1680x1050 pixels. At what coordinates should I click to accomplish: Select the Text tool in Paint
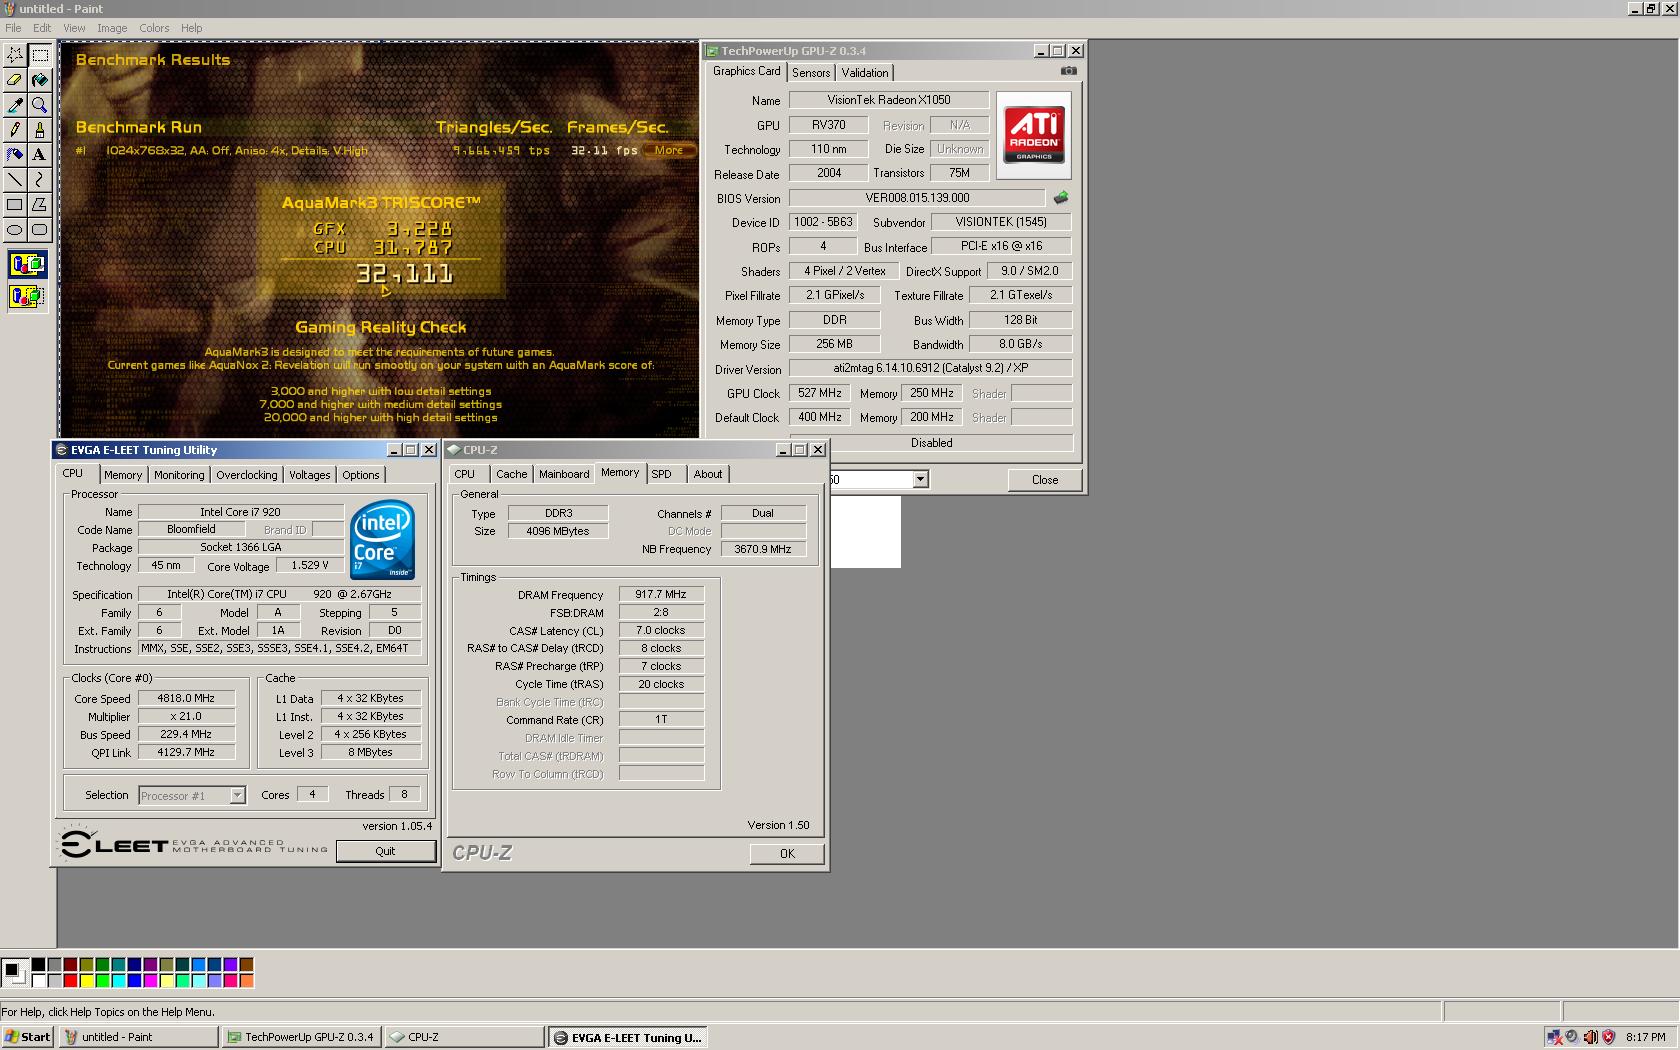point(40,155)
